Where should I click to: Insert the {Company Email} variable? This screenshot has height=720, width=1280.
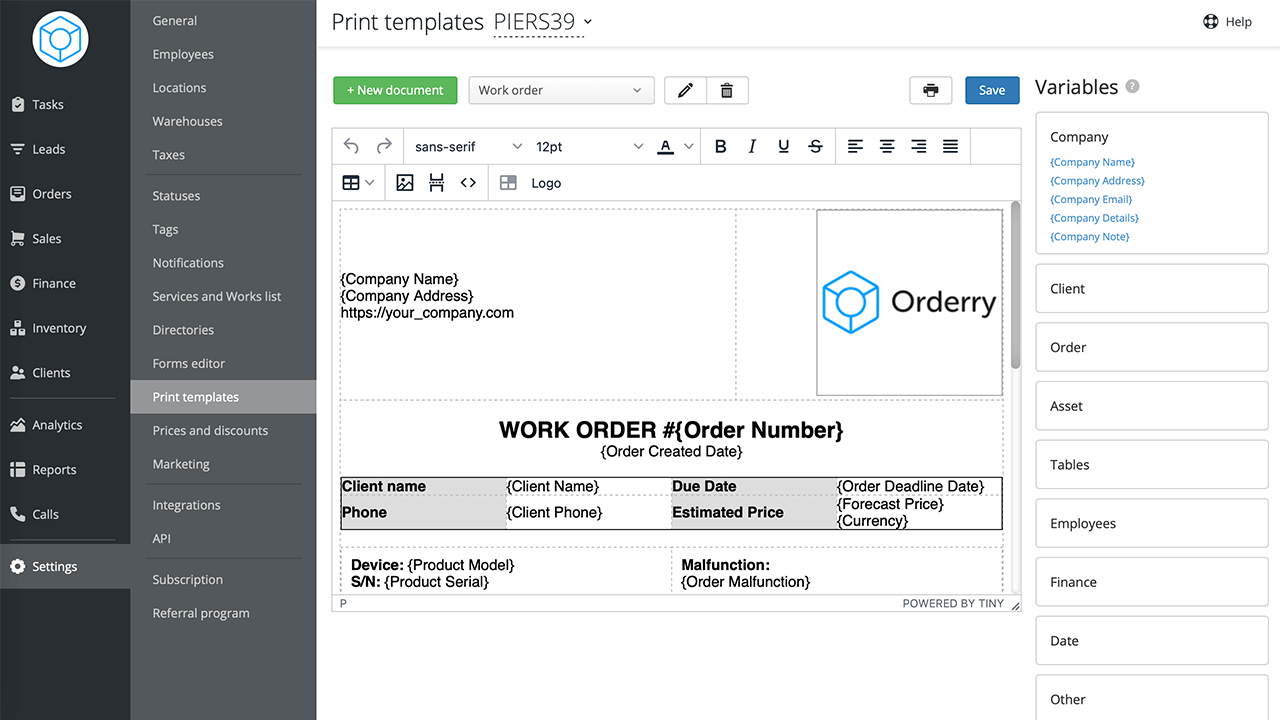(1091, 199)
